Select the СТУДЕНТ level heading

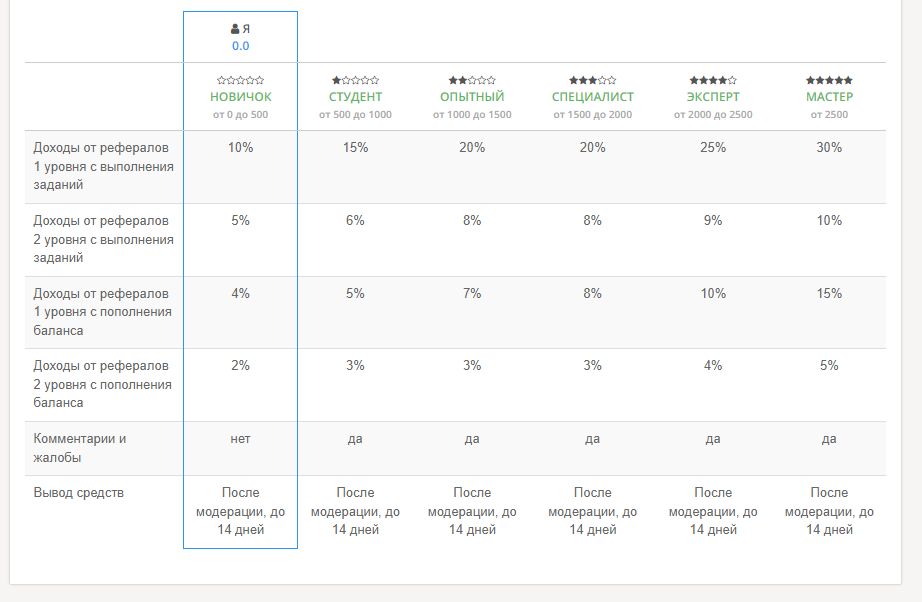[355, 97]
